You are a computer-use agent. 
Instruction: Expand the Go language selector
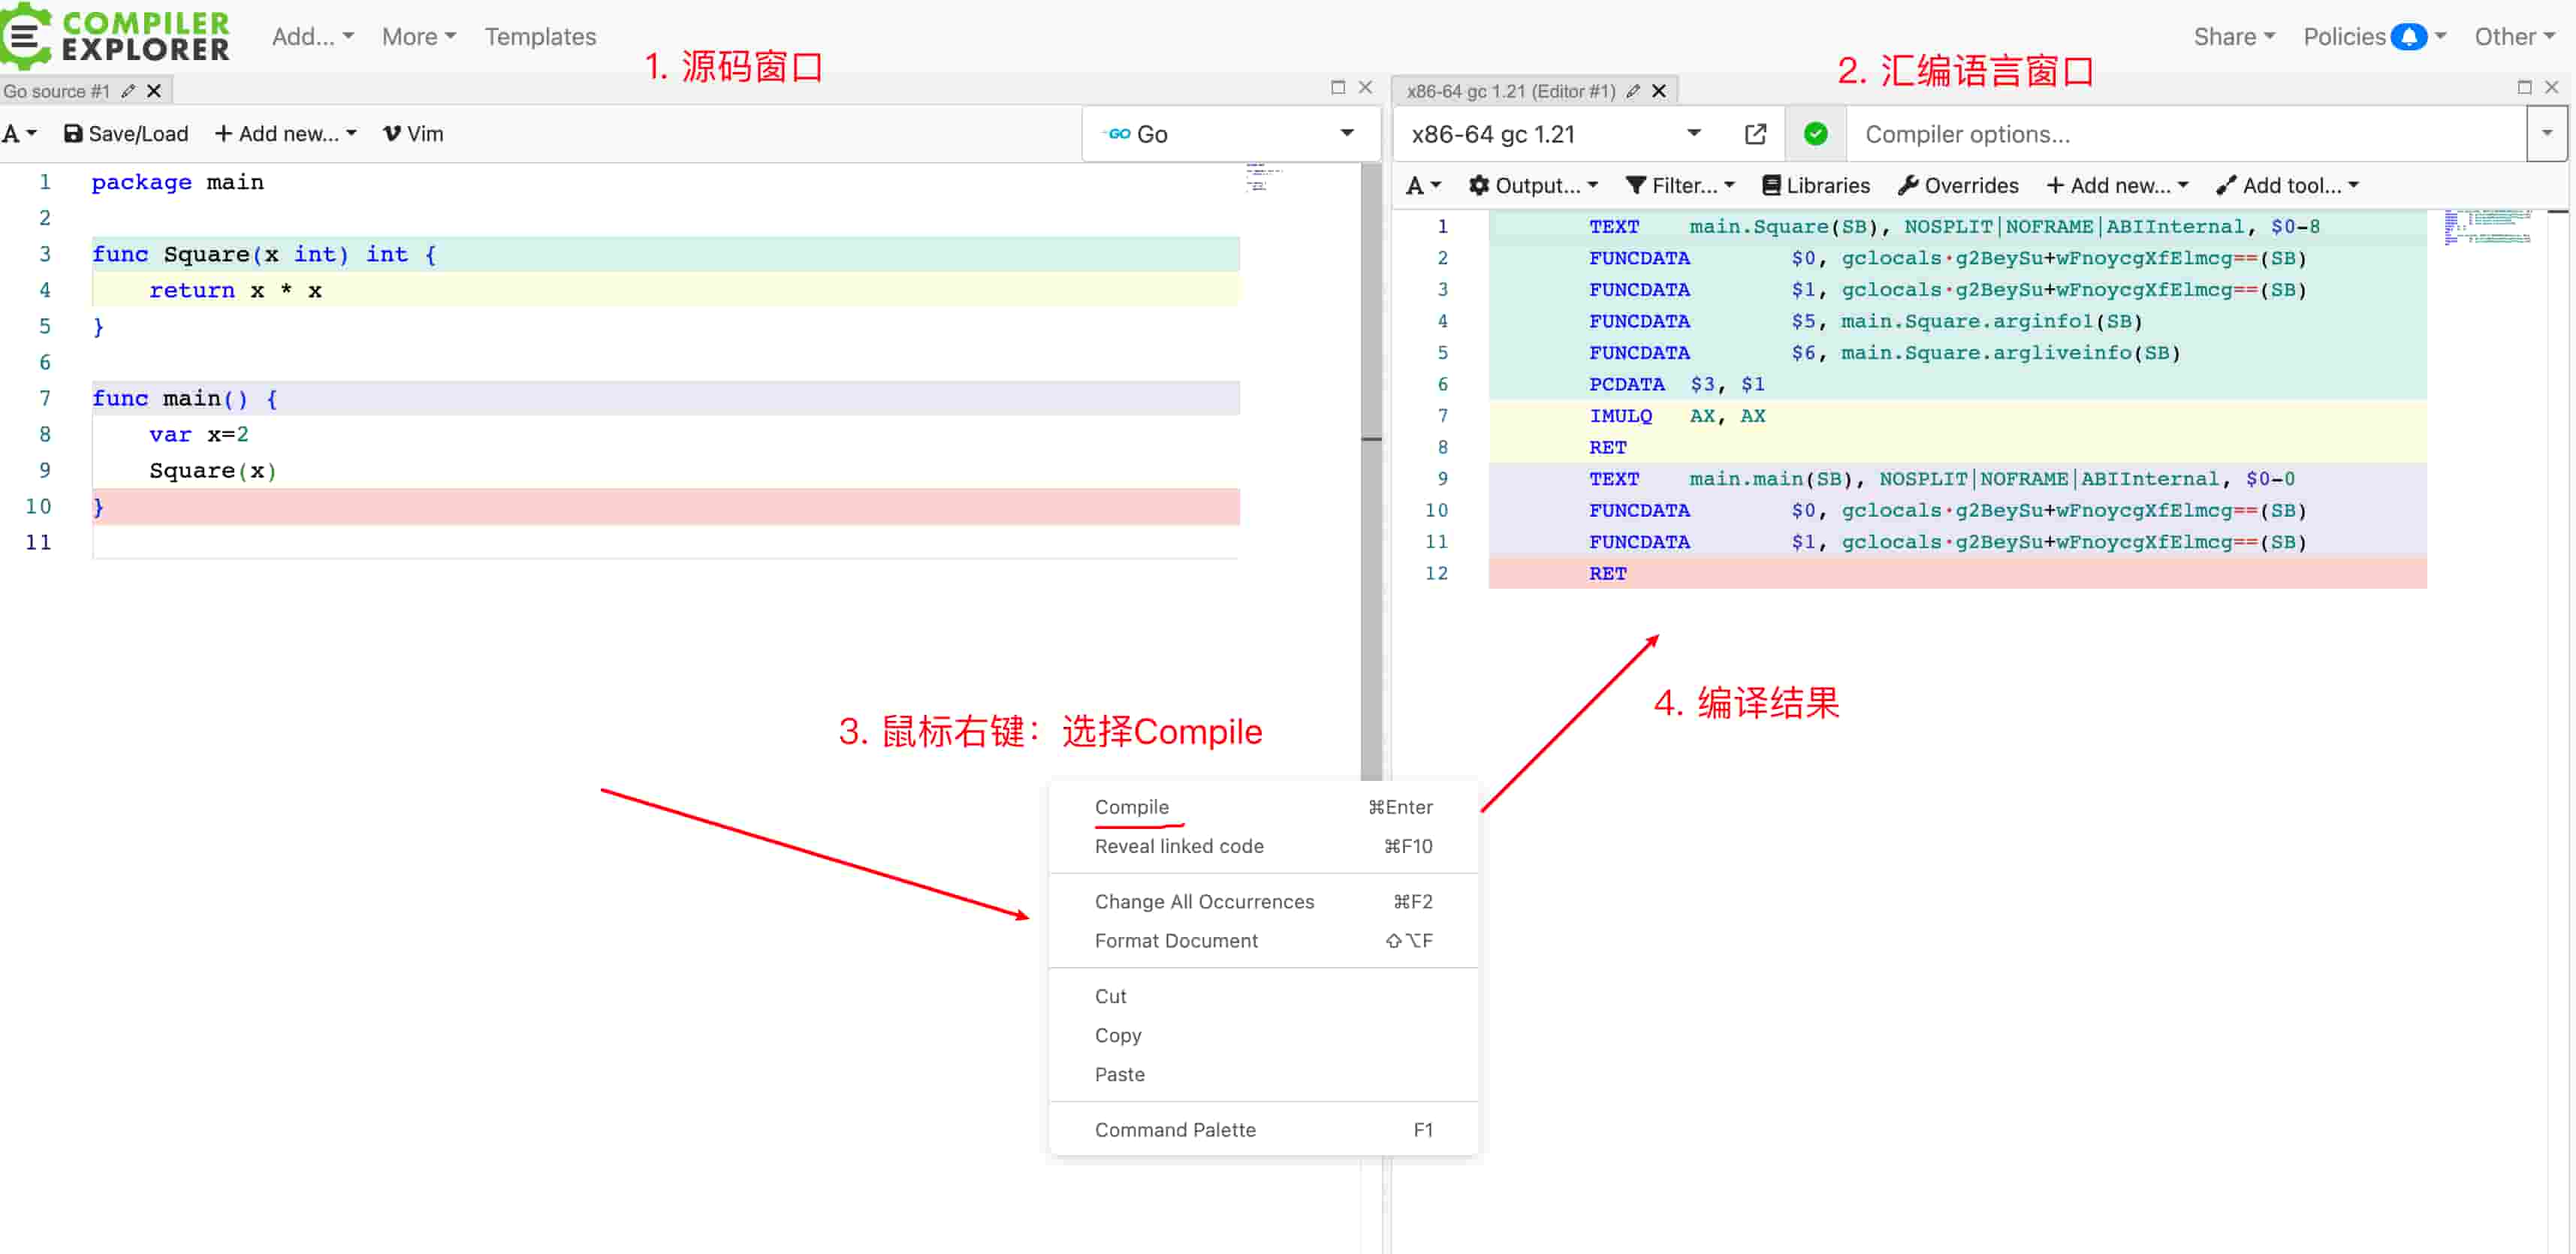[1229, 134]
